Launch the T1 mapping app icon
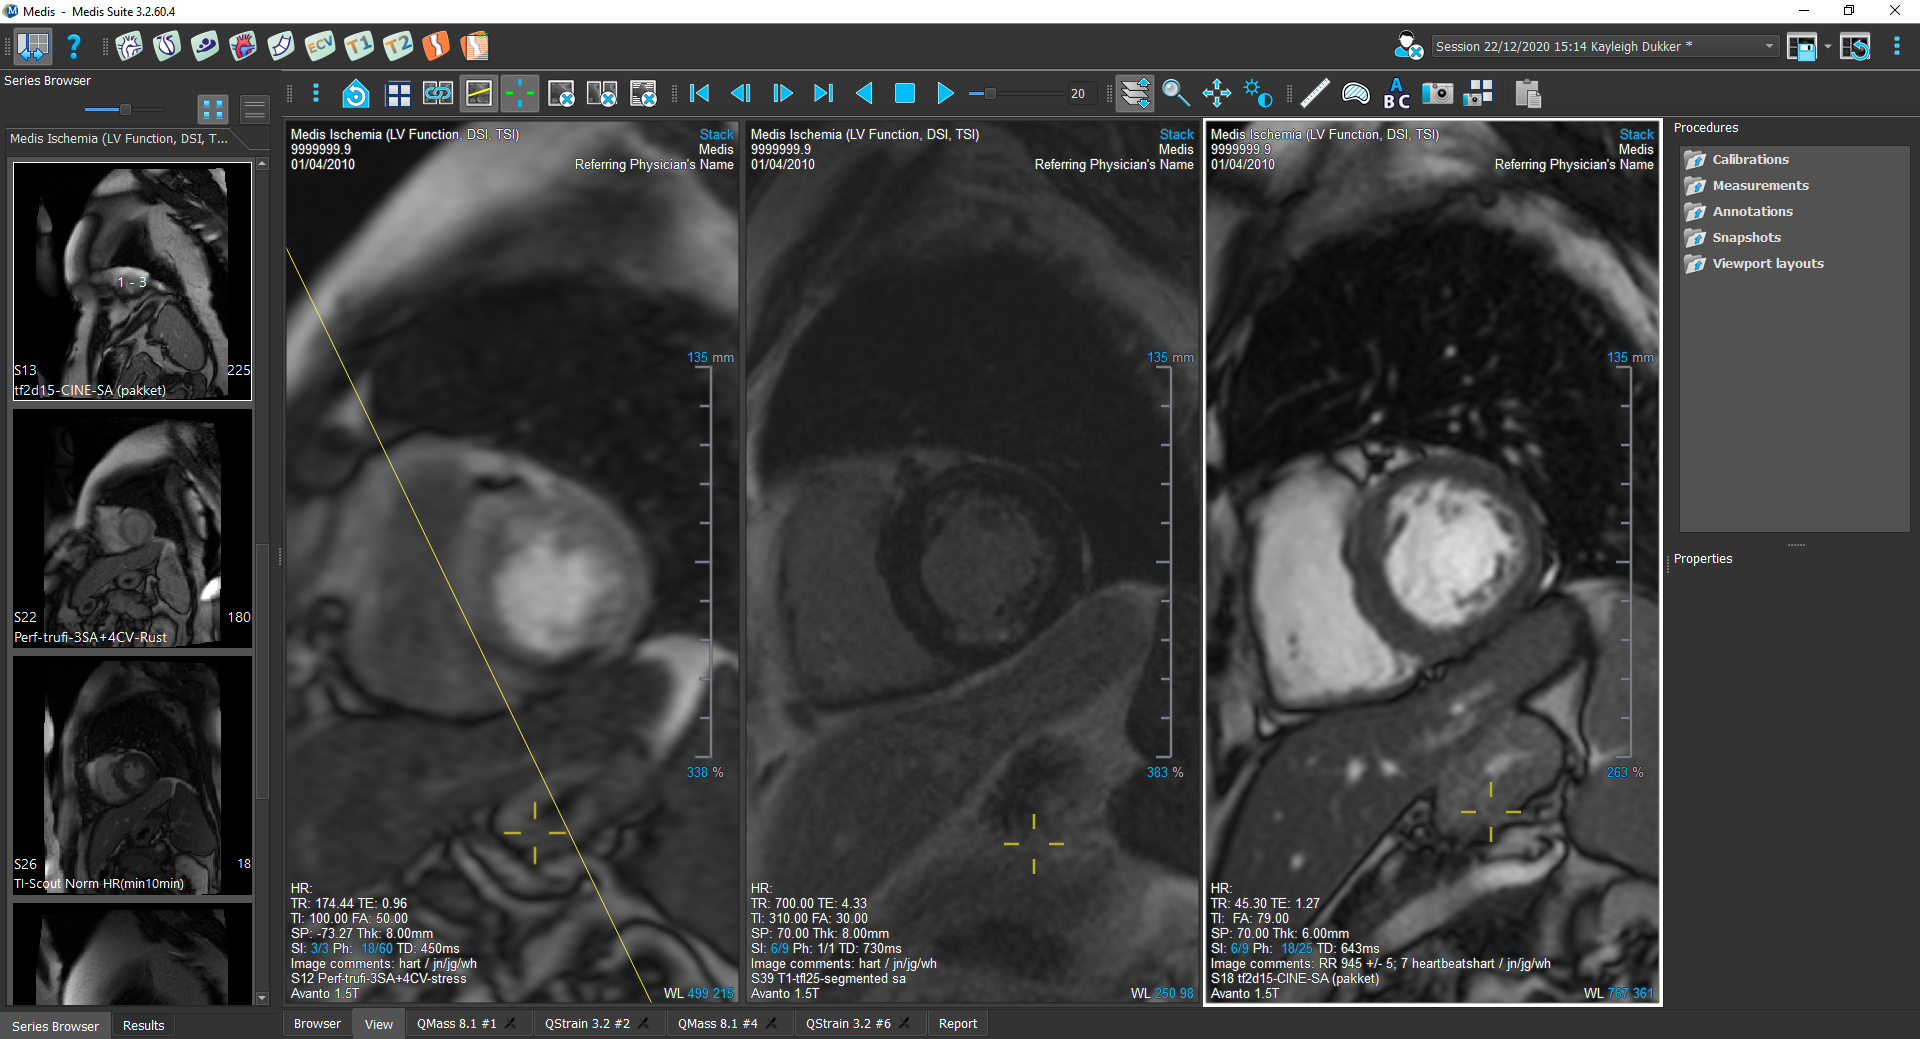The image size is (1920, 1039). click(x=359, y=46)
